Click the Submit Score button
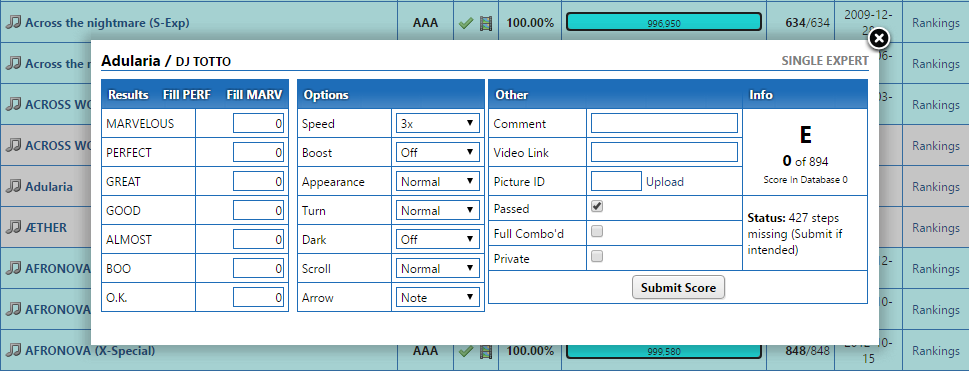The image size is (969, 371). coord(678,288)
